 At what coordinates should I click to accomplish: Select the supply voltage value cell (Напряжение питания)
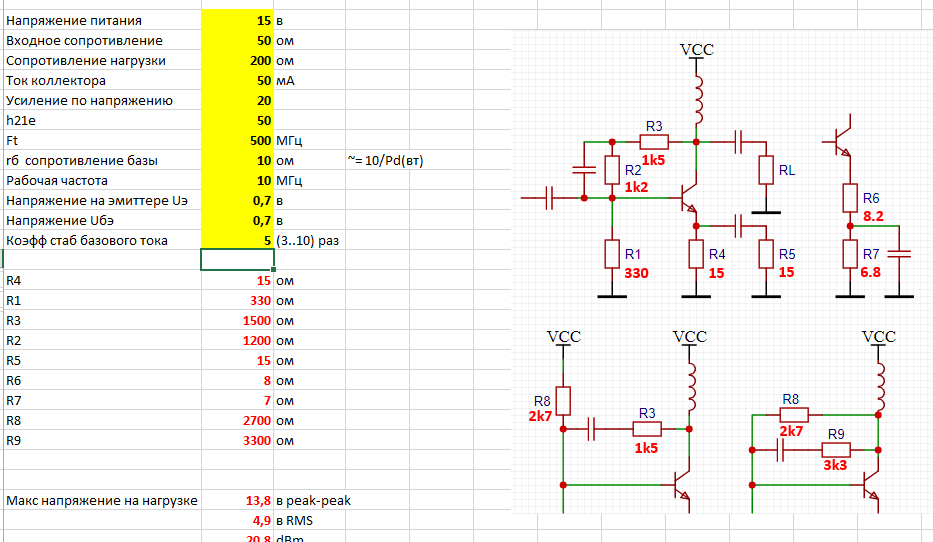click(x=237, y=20)
